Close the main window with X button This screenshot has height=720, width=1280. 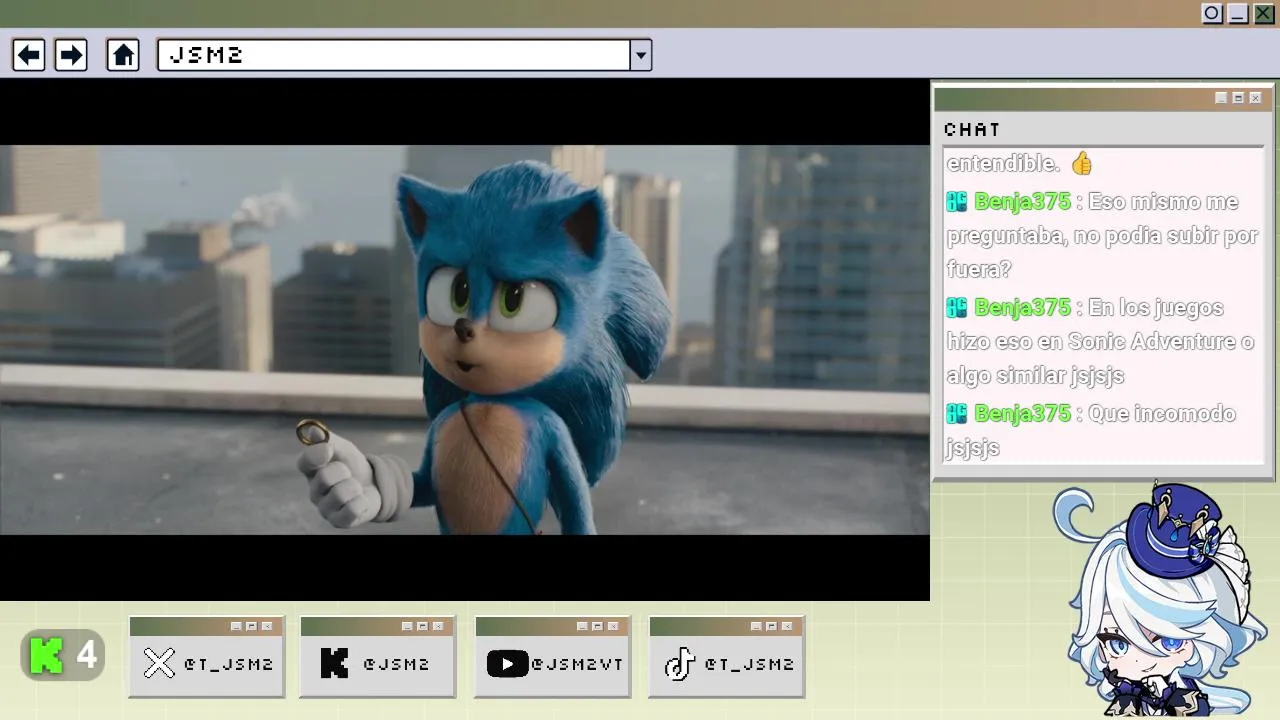pos(1264,13)
